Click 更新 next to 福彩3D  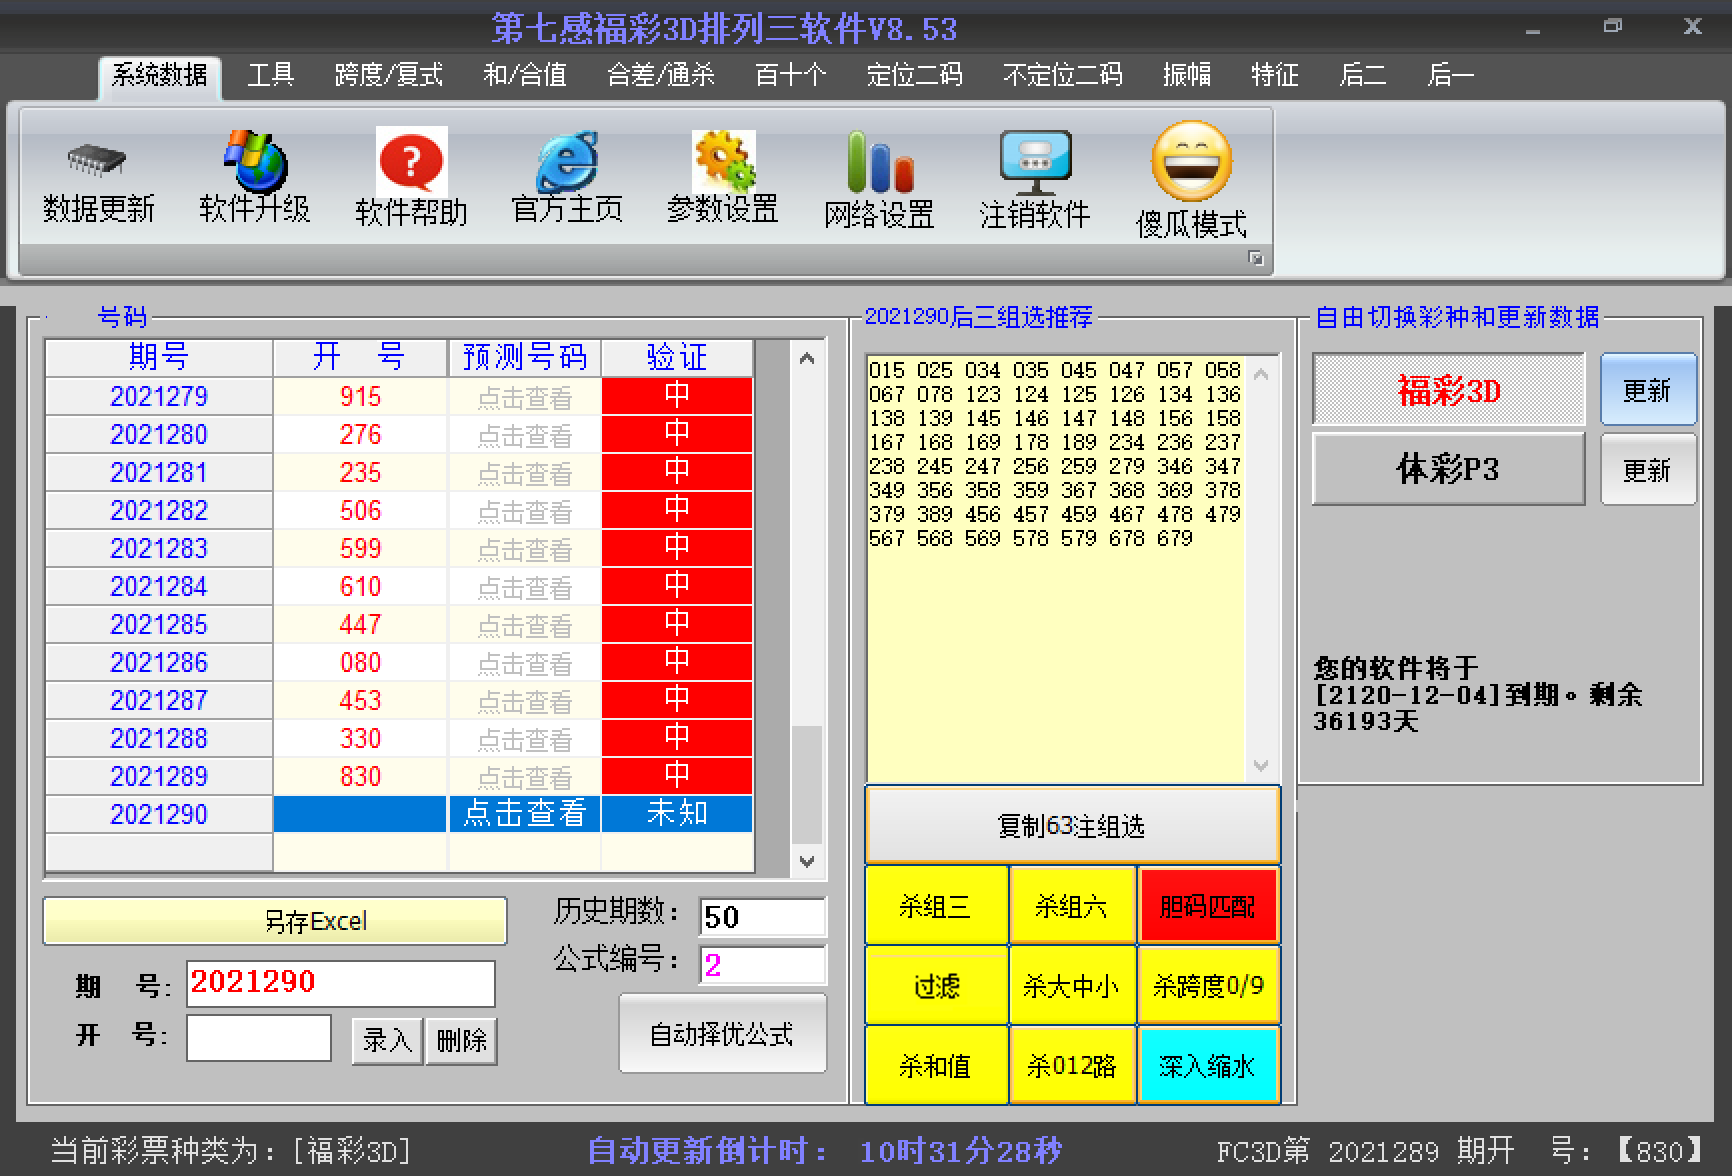pyautogui.click(x=1648, y=390)
